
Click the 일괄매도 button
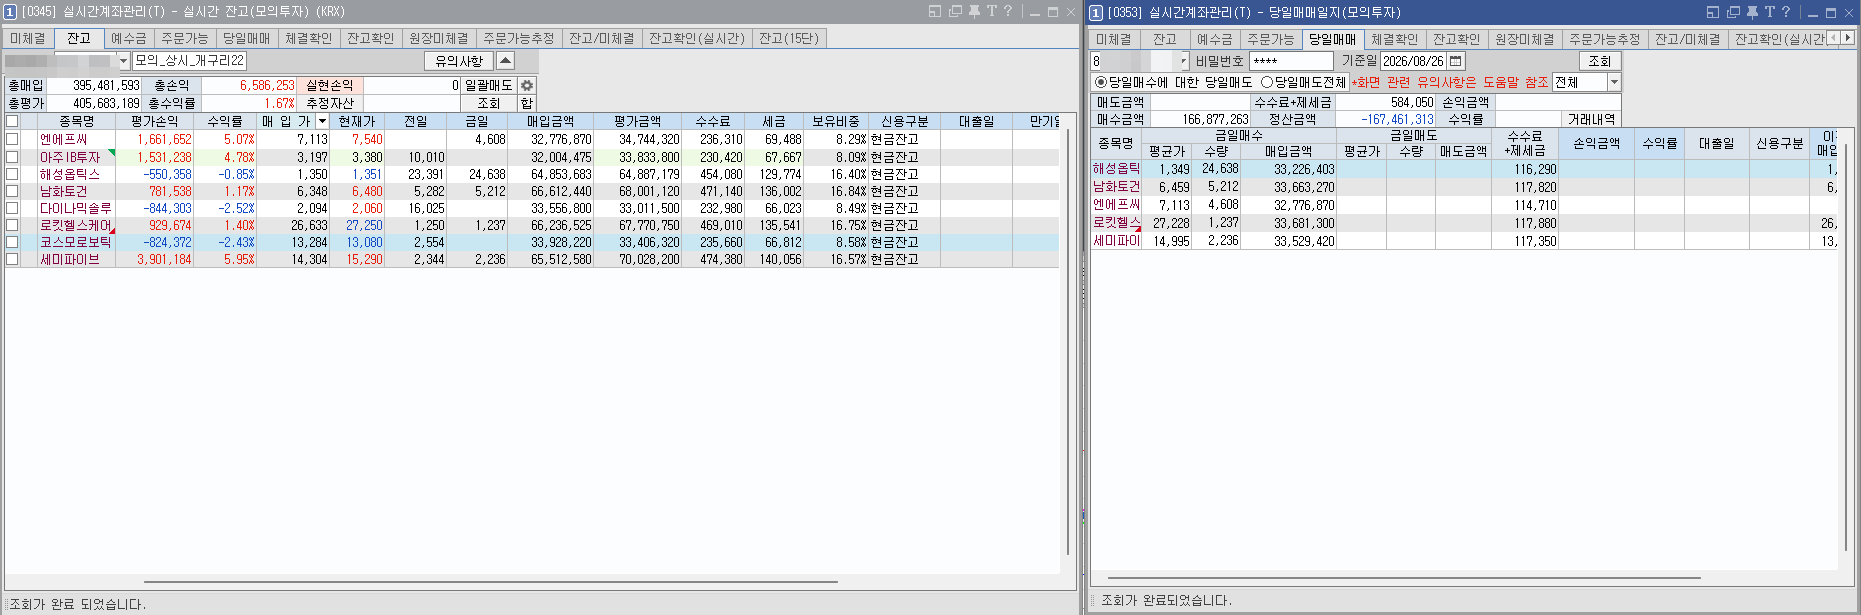489,86
